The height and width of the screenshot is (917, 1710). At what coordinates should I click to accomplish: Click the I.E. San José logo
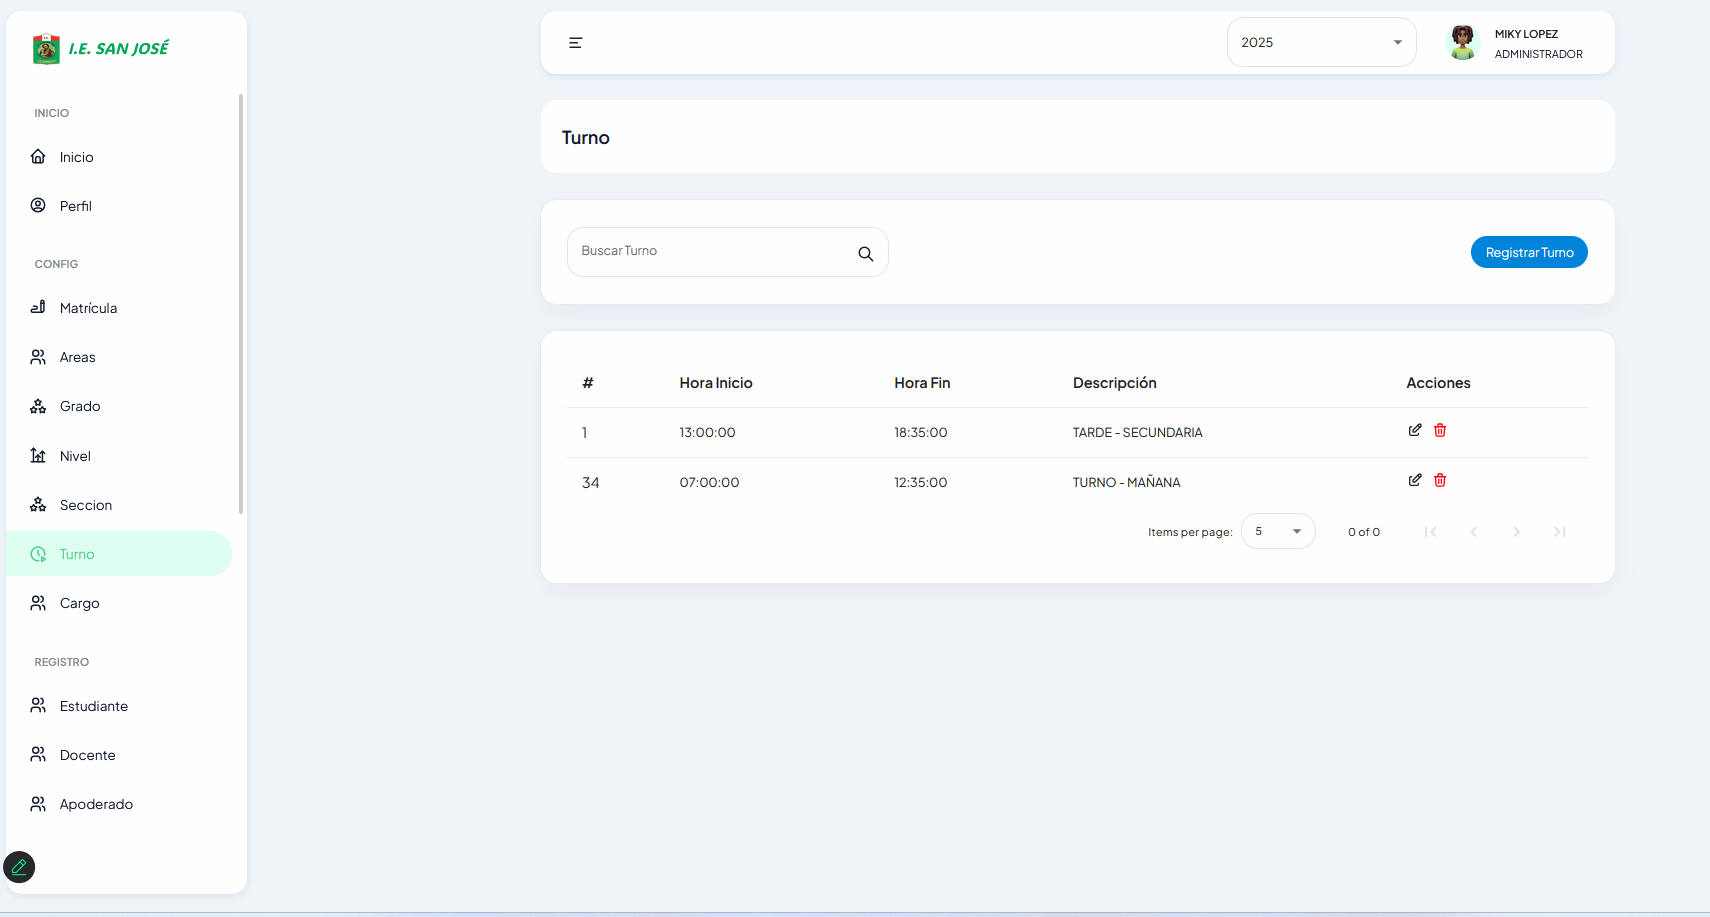pyautogui.click(x=100, y=48)
